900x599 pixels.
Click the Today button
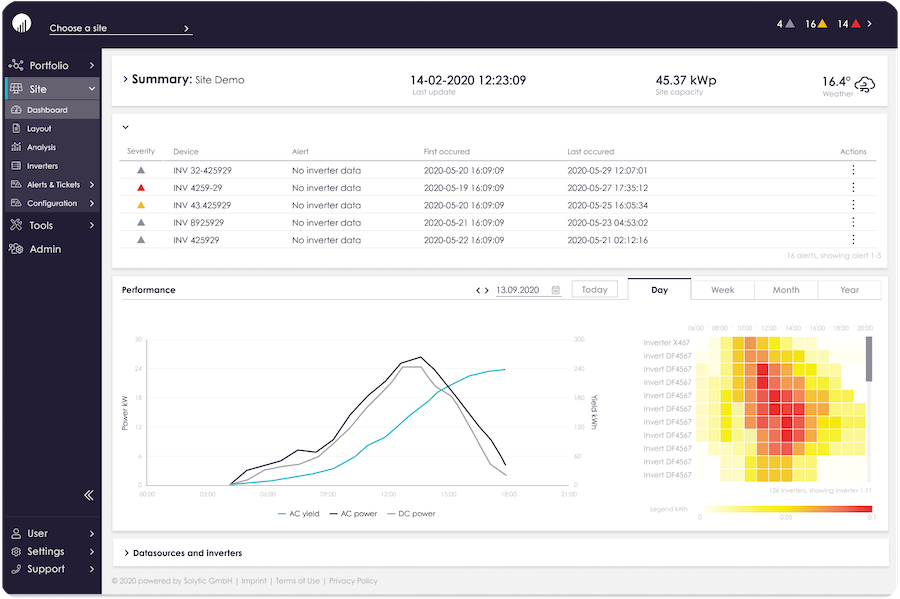[595, 290]
